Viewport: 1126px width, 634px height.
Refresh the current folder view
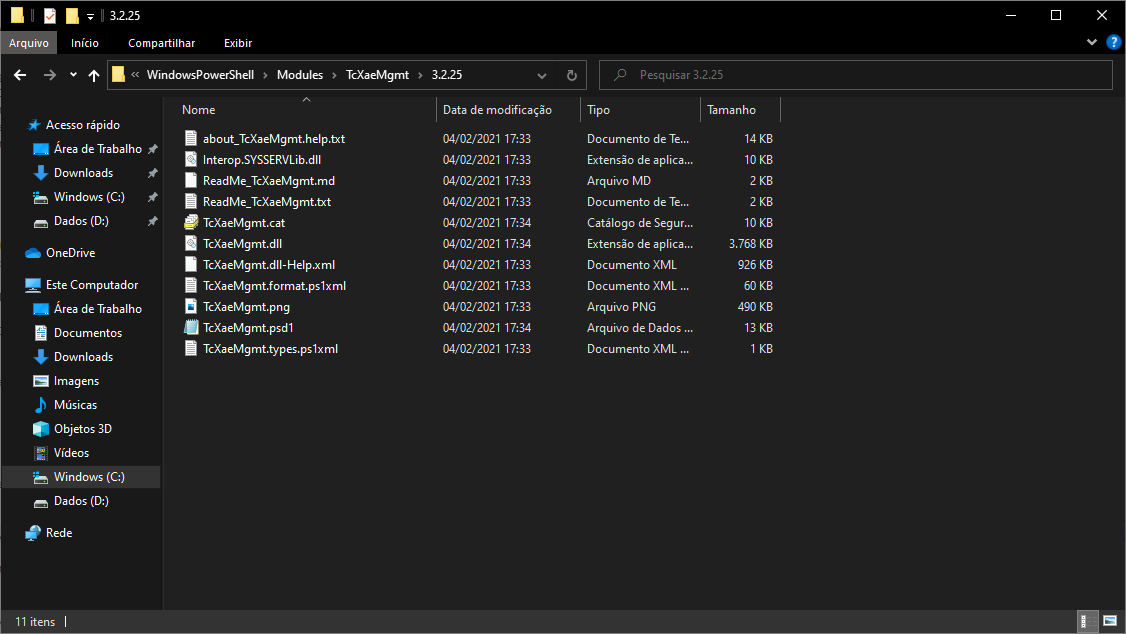coord(572,75)
